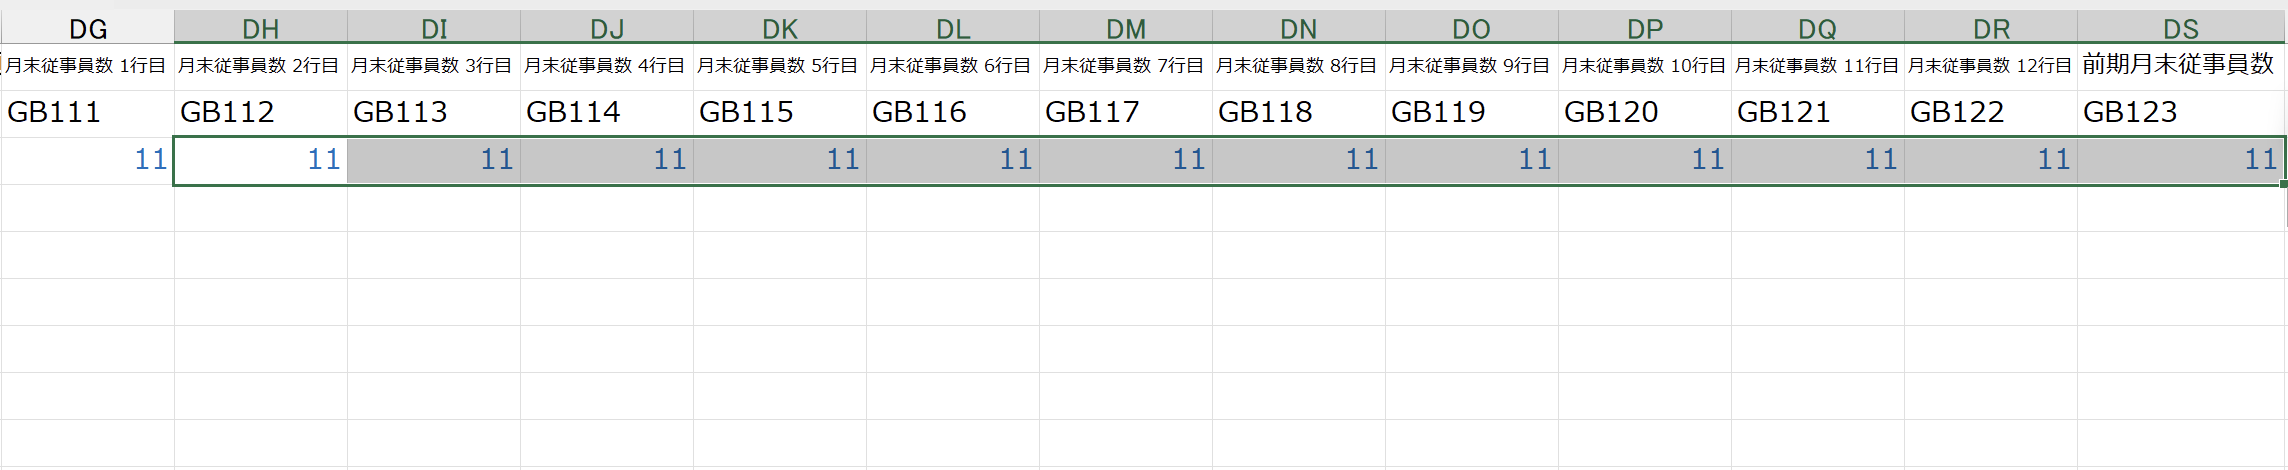Click the active cell under GB112
This screenshot has height=470, width=2288.
tap(260, 160)
